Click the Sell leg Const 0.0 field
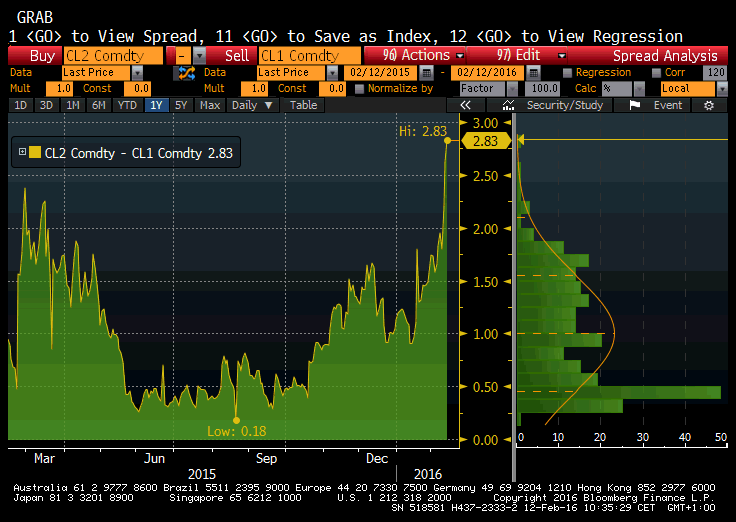 tap(332, 89)
